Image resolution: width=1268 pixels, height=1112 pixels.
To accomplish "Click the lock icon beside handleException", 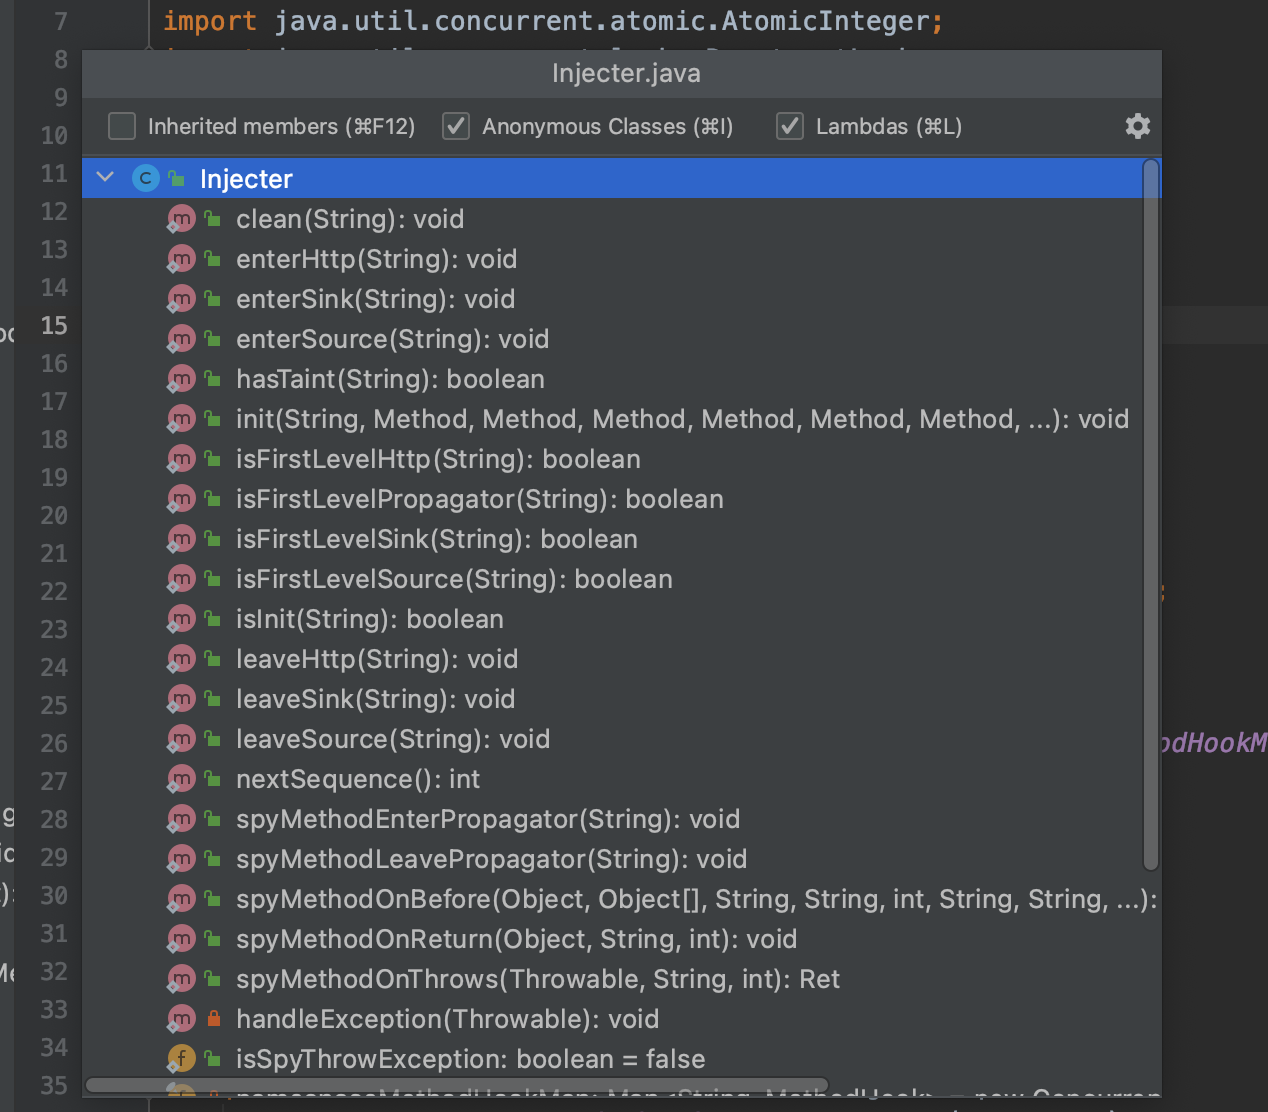I will [213, 1019].
